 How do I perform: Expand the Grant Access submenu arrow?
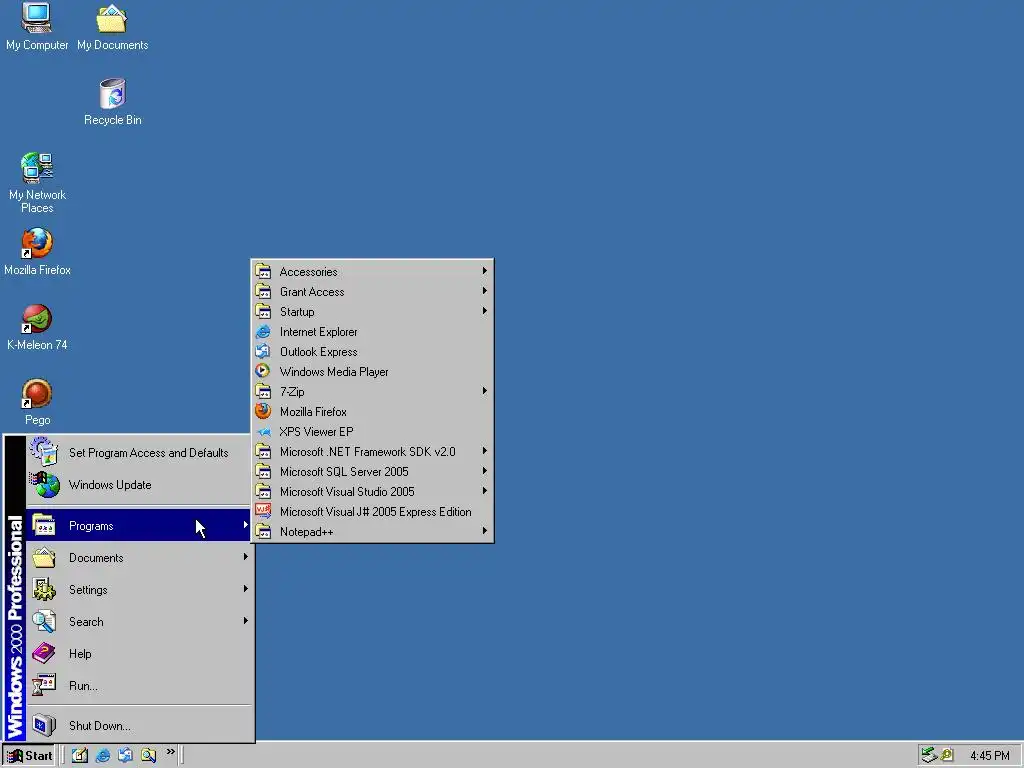[485, 291]
